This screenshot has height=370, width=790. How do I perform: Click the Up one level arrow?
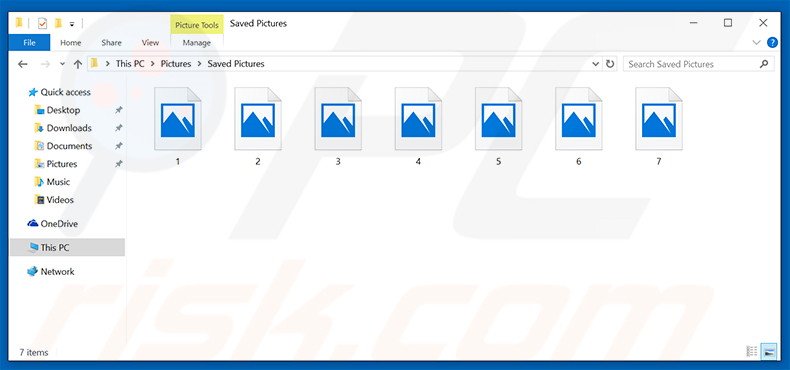(78, 64)
